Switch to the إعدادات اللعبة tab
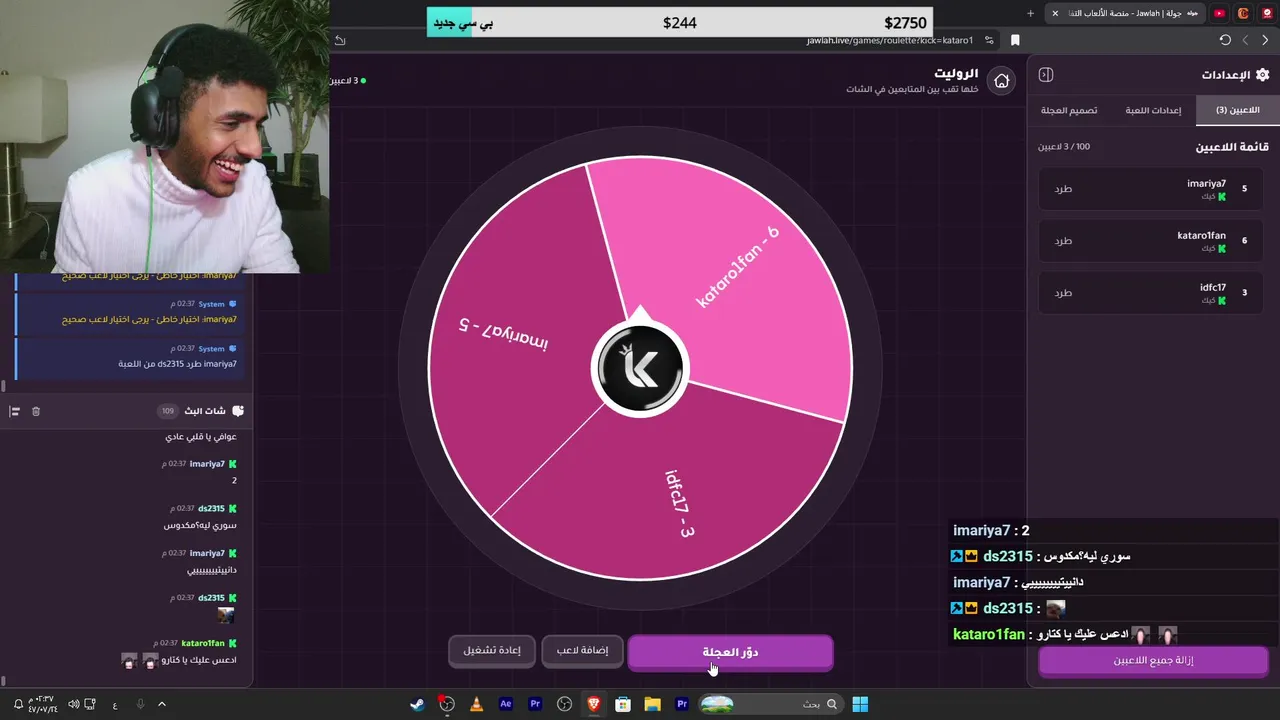1280x720 pixels. 1153,110
